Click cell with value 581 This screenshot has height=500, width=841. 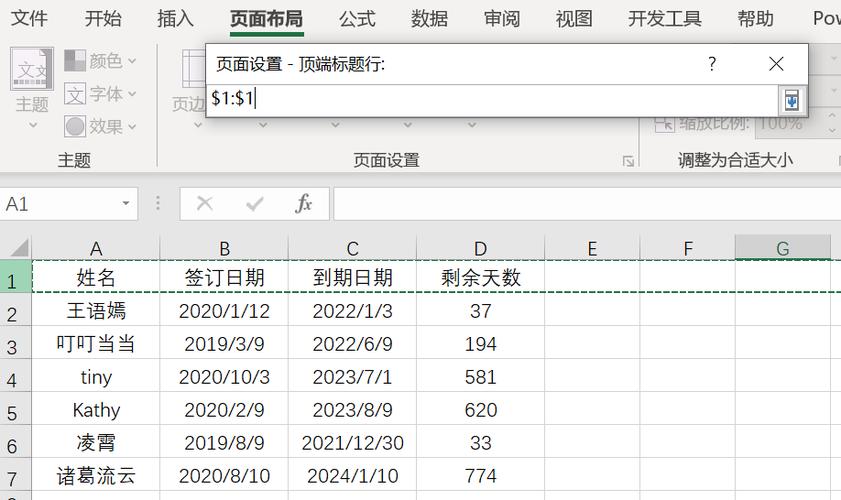[481, 376]
